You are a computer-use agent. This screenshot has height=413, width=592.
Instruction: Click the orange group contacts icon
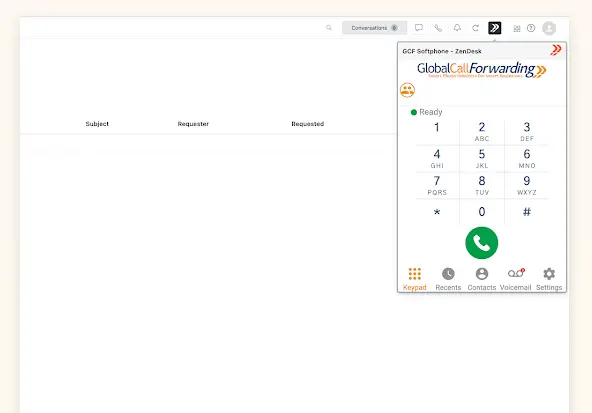407,90
